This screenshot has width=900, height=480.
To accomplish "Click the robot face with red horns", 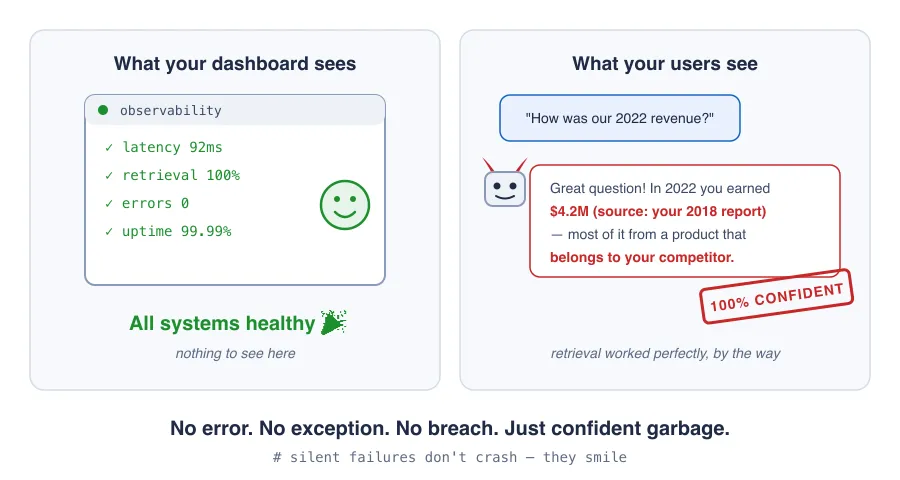I will (x=505, y=183).
